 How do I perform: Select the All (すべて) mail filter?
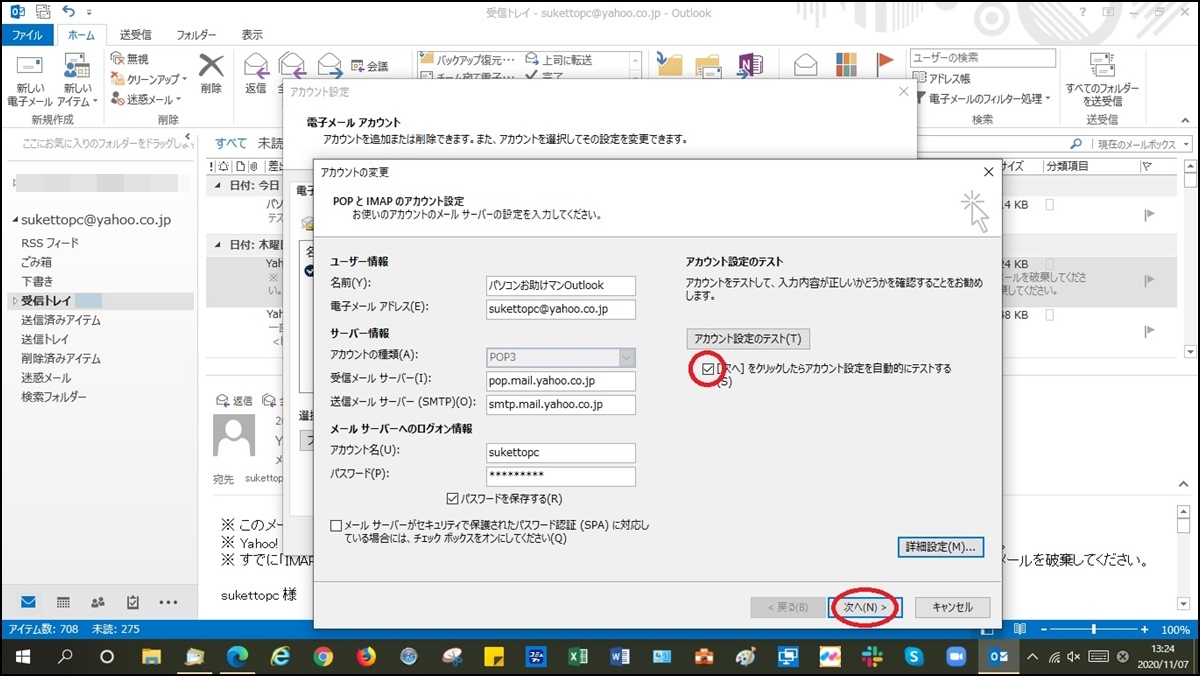(231, 143)
